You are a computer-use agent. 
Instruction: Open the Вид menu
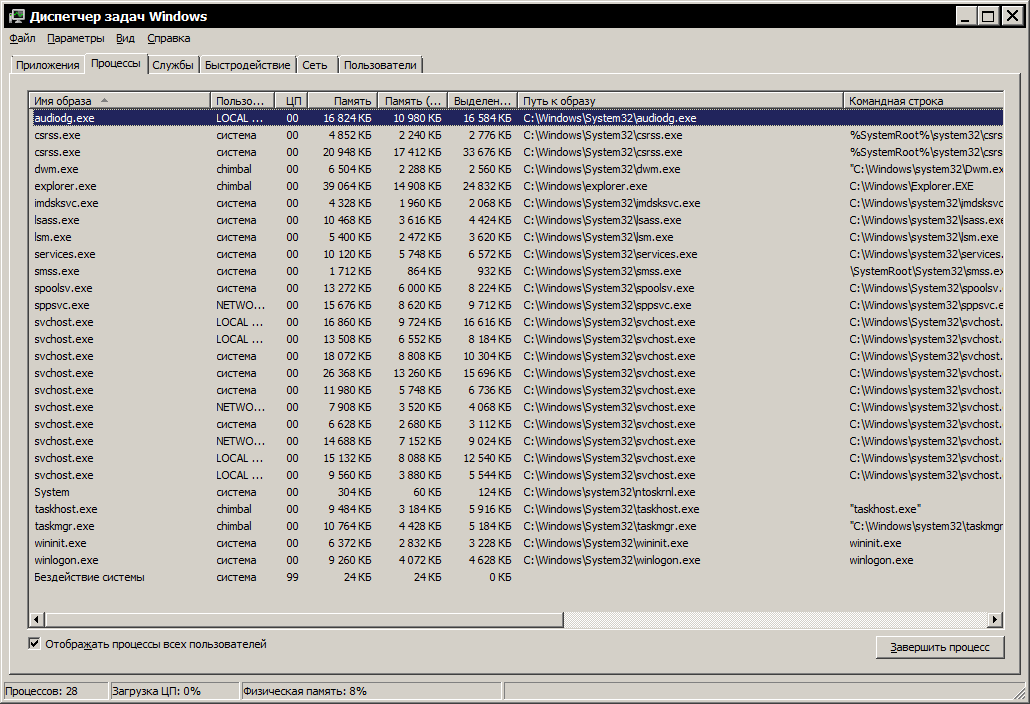125,38
